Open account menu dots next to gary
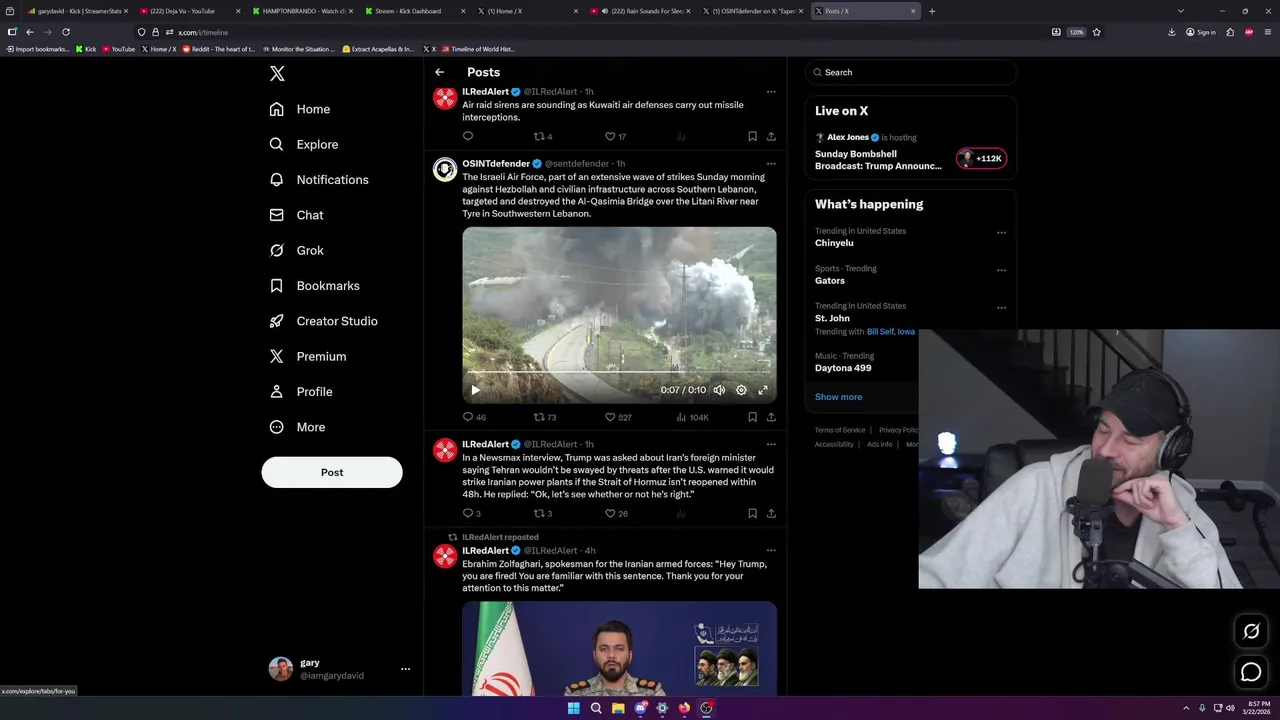 405,669
